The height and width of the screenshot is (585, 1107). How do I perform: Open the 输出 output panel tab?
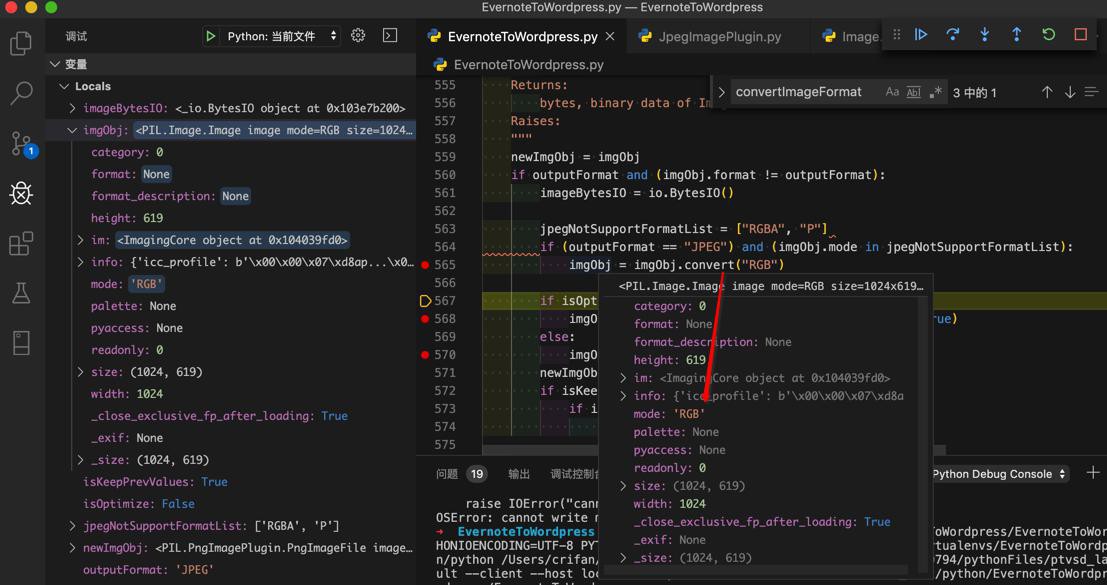click(x=519, y=474)
